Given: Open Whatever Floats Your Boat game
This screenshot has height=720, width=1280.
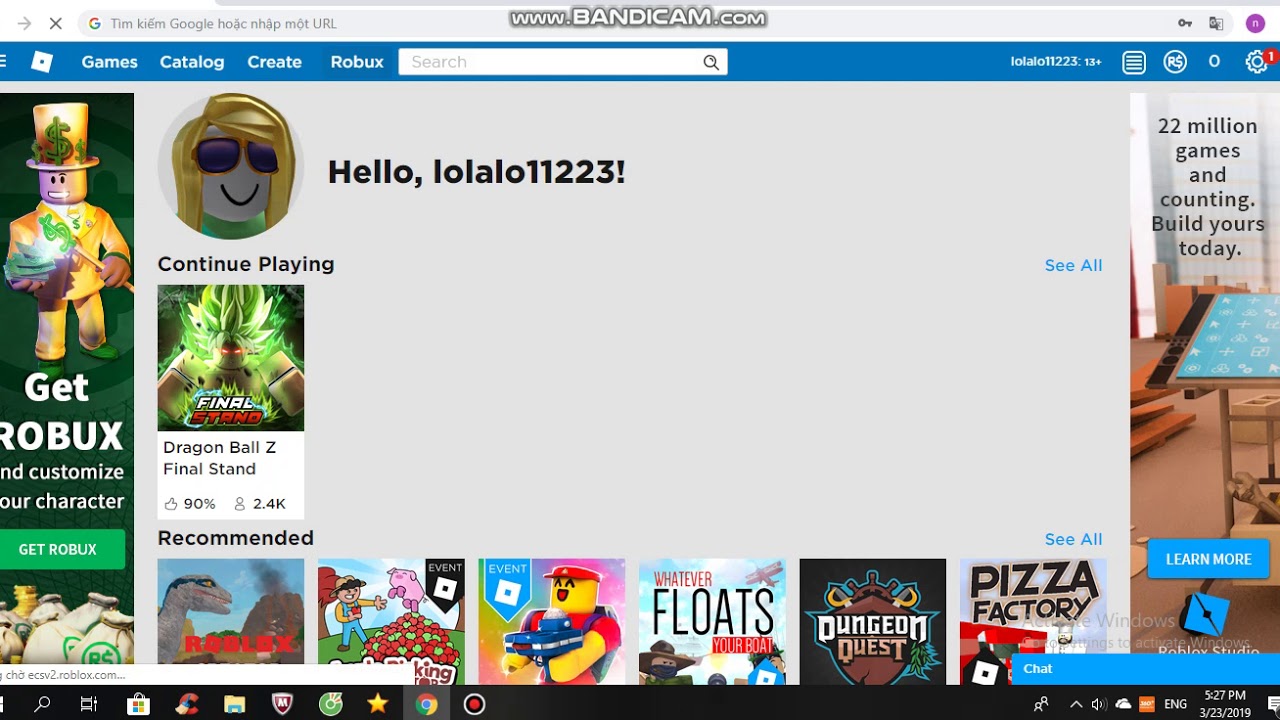Looking at the screenshot, I should [712, 621].
